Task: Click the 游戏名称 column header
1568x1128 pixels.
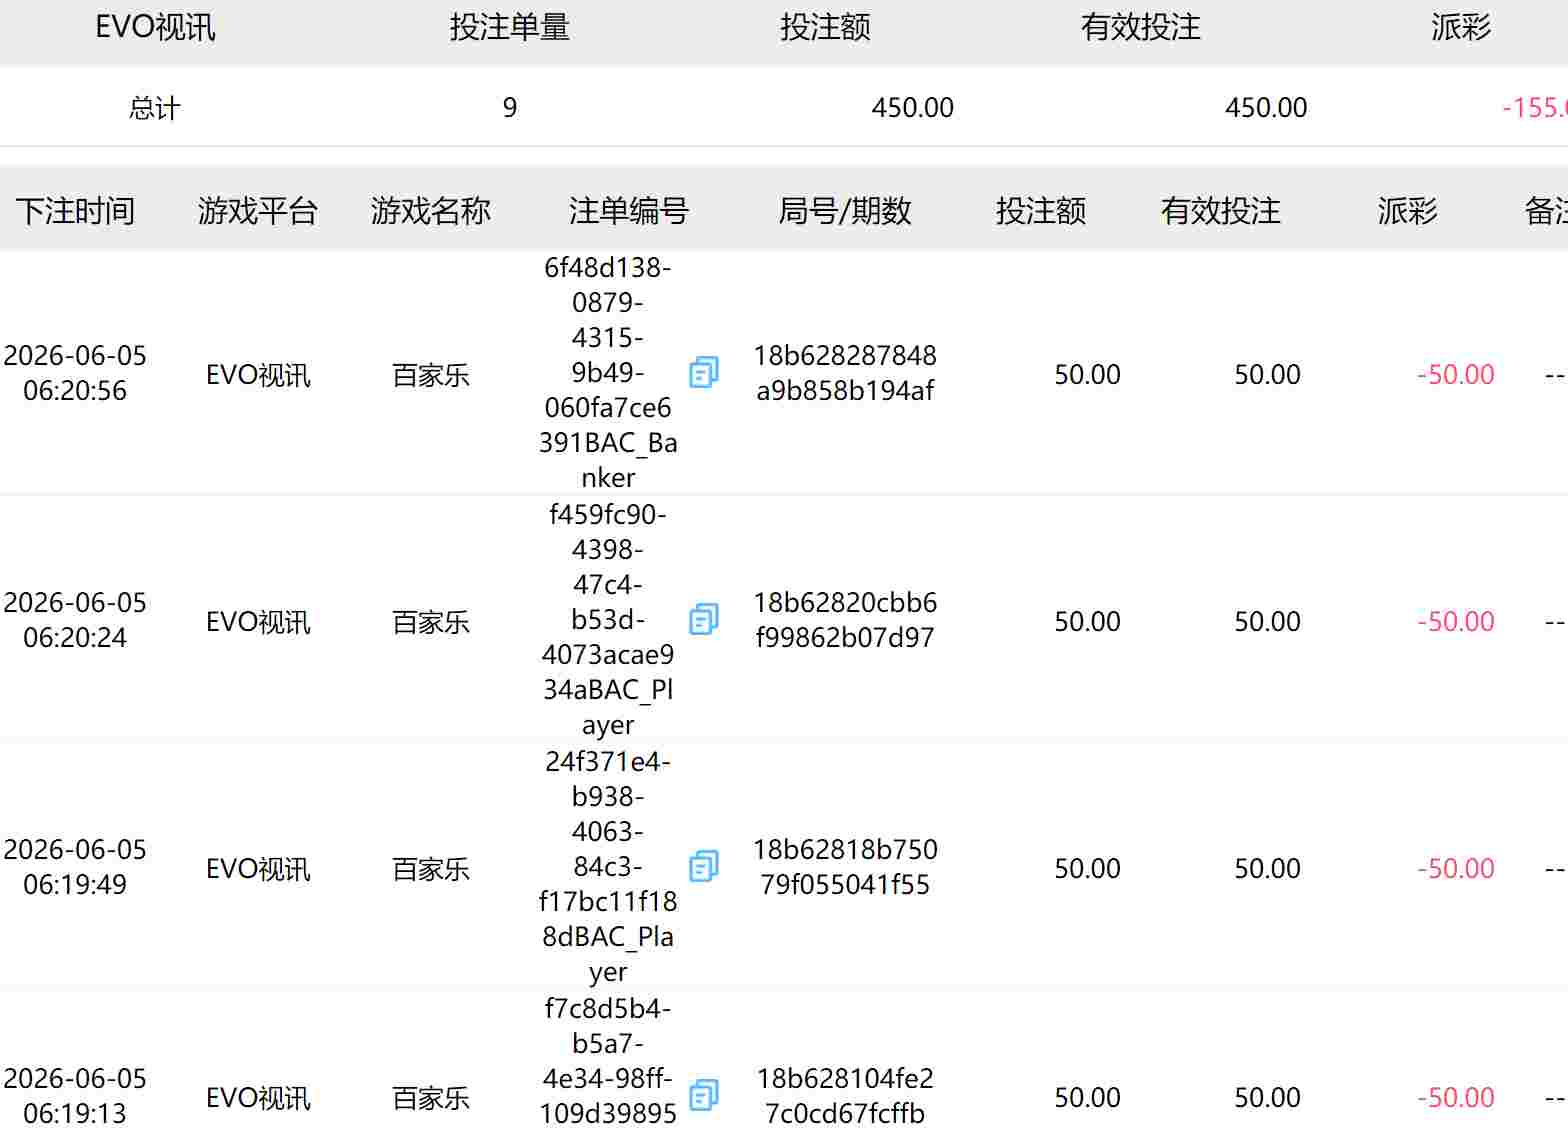Action: pos(431,211)
